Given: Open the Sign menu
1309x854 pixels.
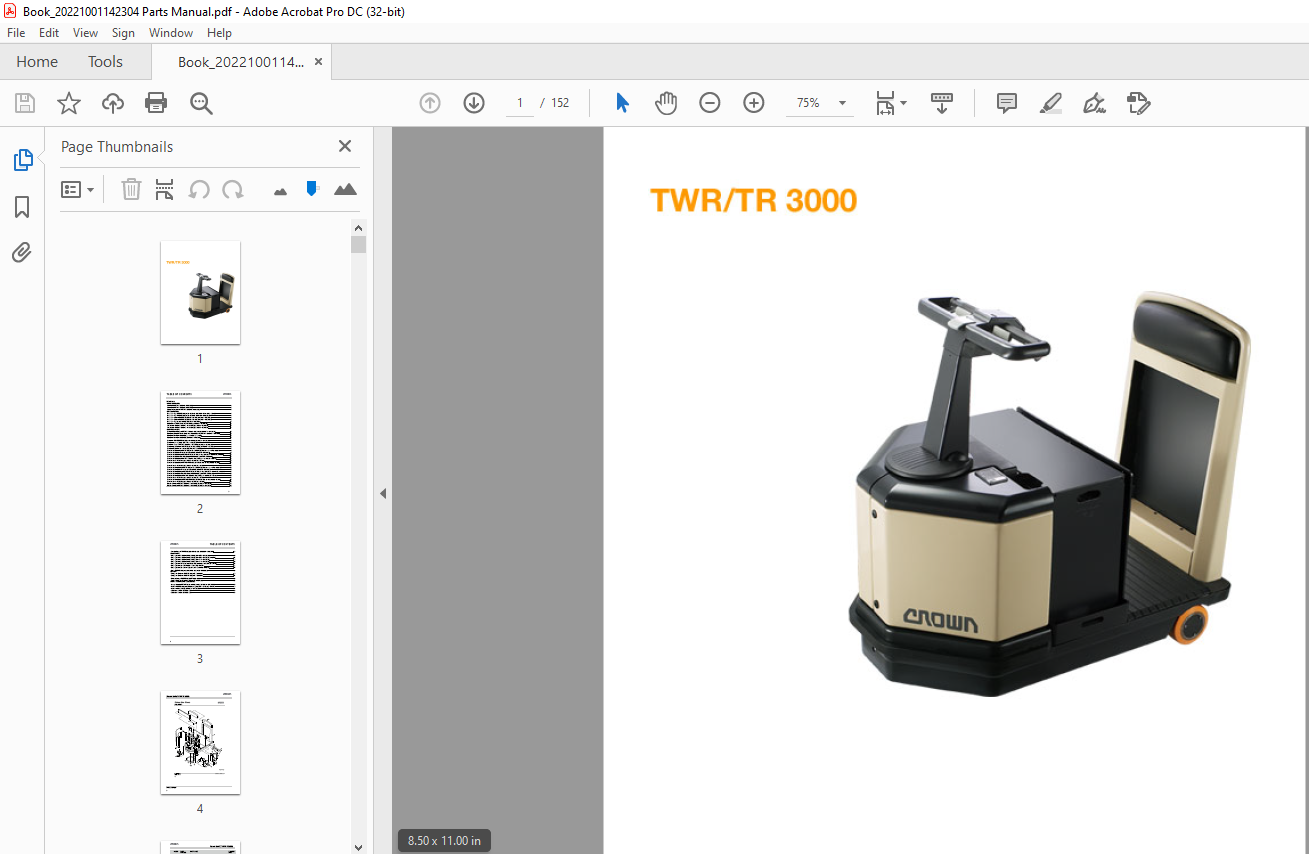Looking at the screenshot, I should (123, 33).
